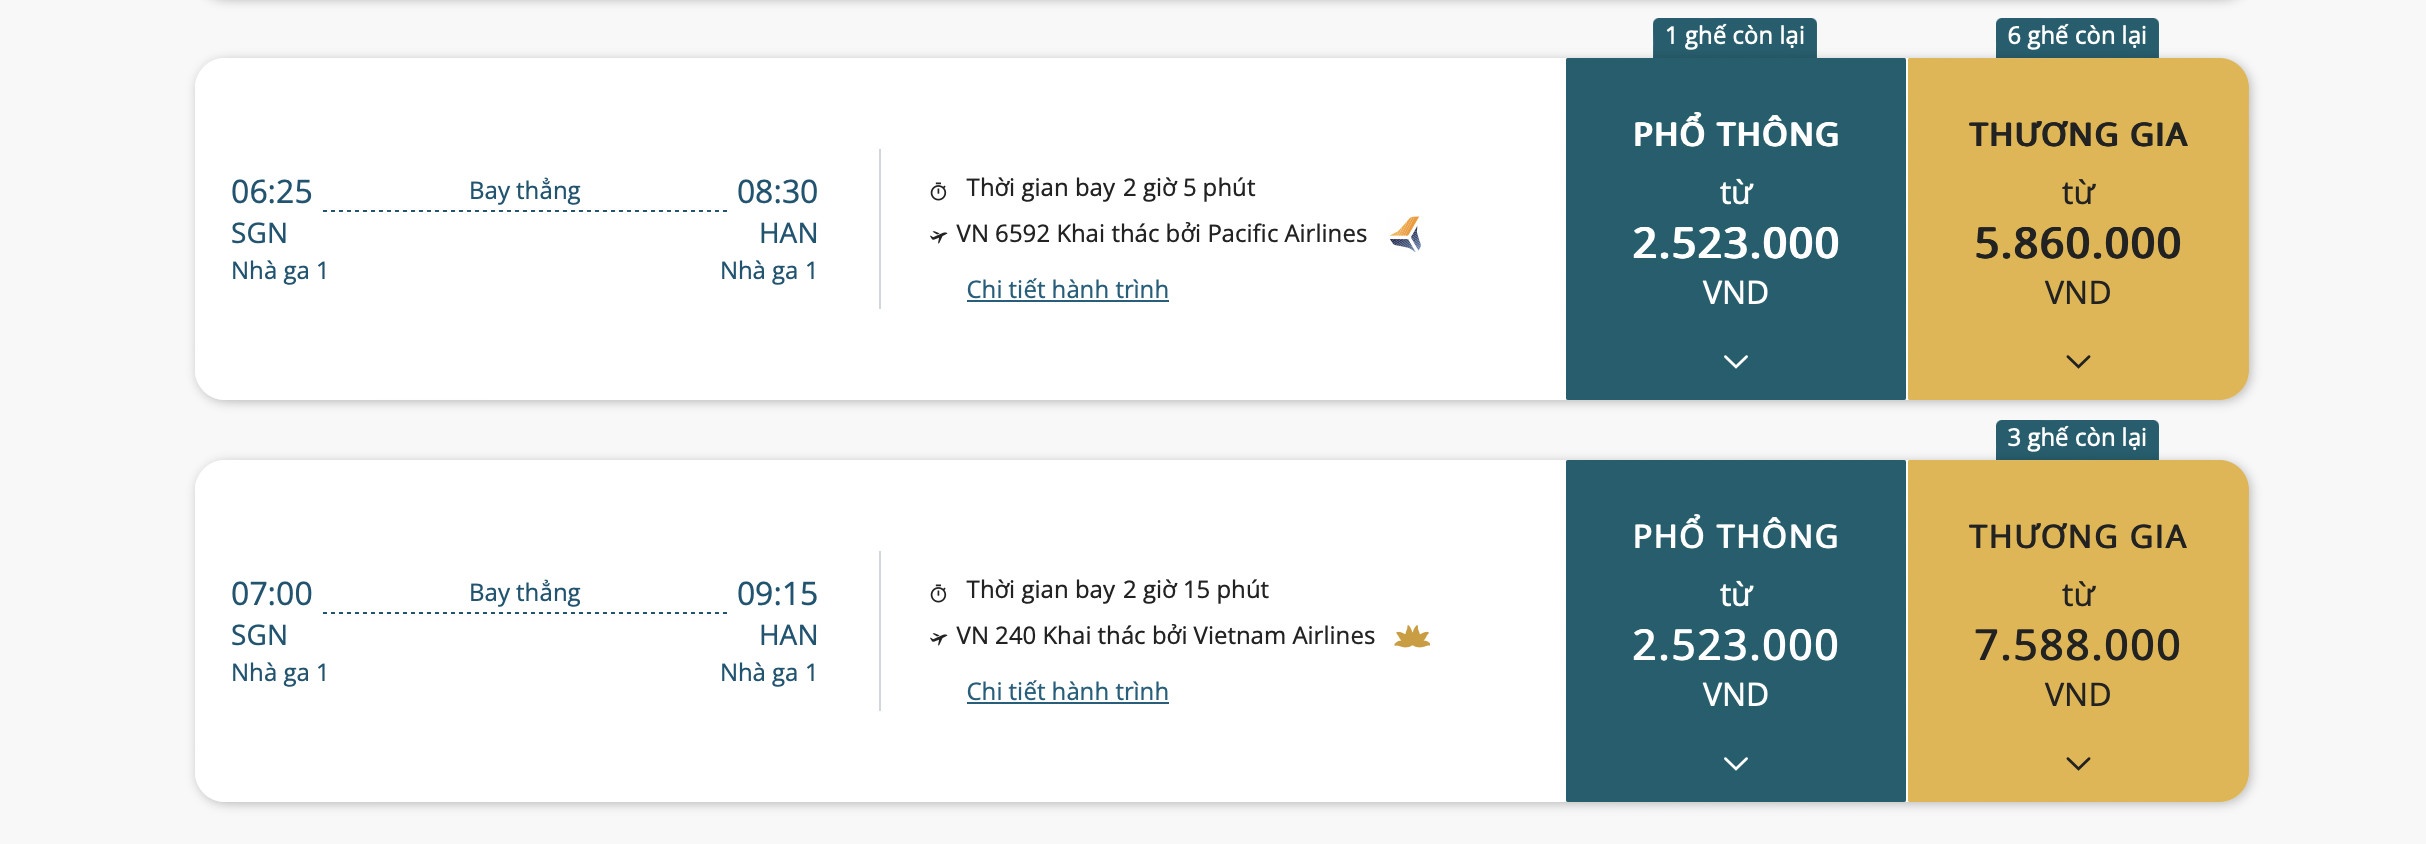Open Chi tiết hành trình for VN 6592
This screenshot has width=2426, height=844.
click(1067, 290)
